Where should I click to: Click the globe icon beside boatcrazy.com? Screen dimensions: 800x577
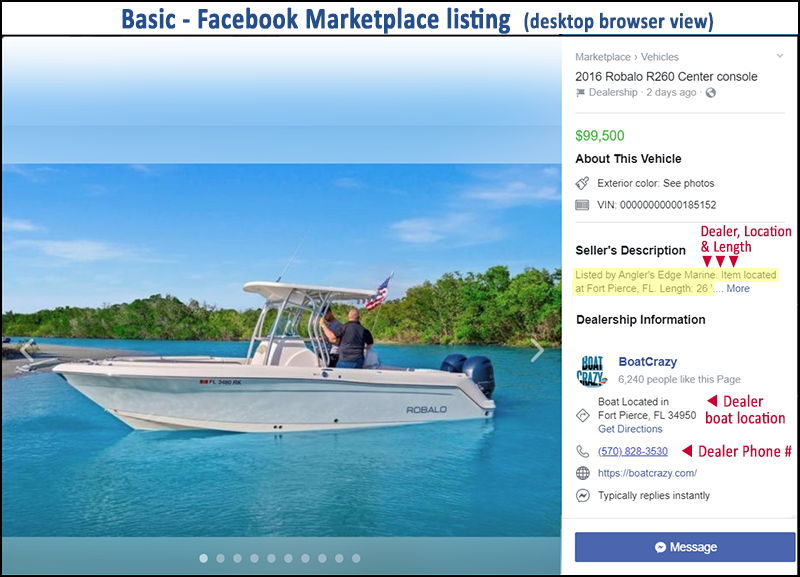583,473
